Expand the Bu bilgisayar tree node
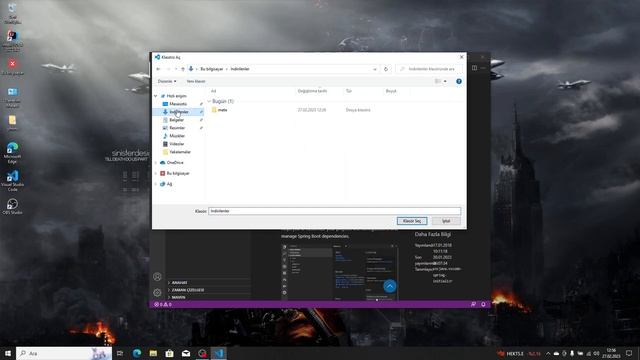Image resolution: width=640 pixels, height=360 pixels. pyautogui.click(x=156, y=173)
